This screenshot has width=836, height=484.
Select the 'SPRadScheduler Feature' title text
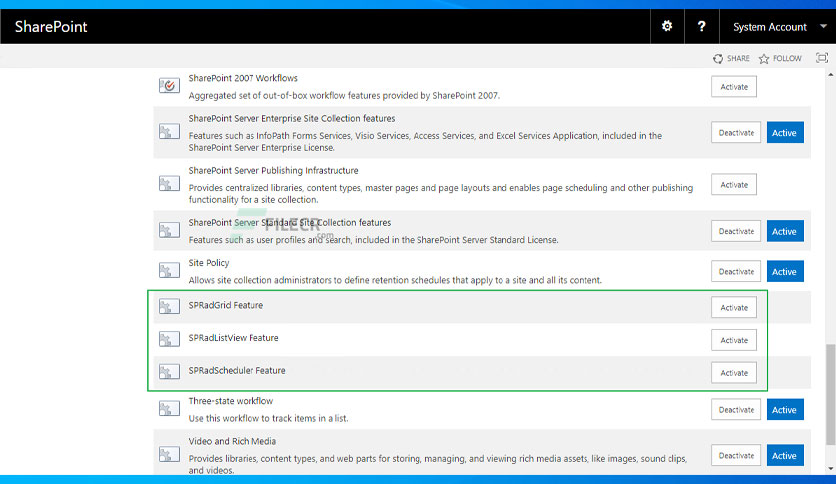pyautogui.click(x=237, y=370)
